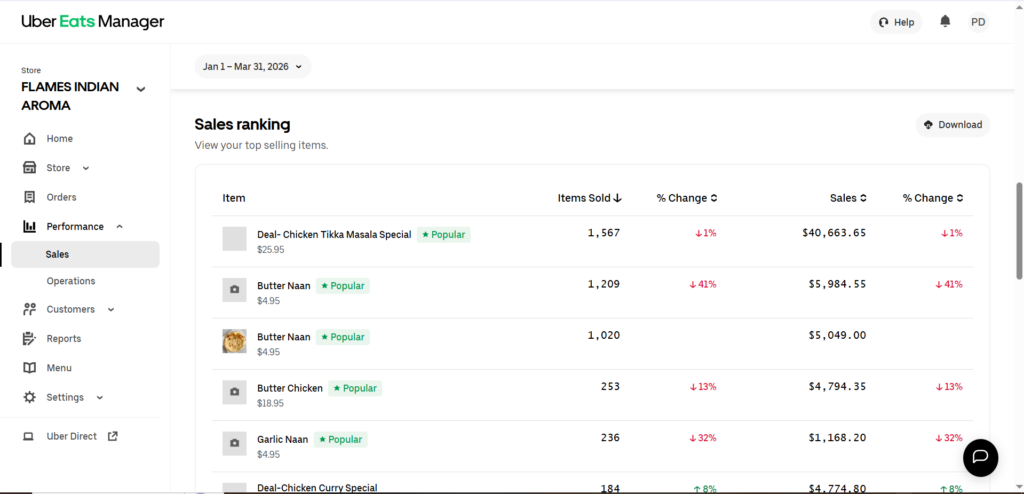Click the Uber Direct laptop icon
1024x494 pixels.
(28, 436)
